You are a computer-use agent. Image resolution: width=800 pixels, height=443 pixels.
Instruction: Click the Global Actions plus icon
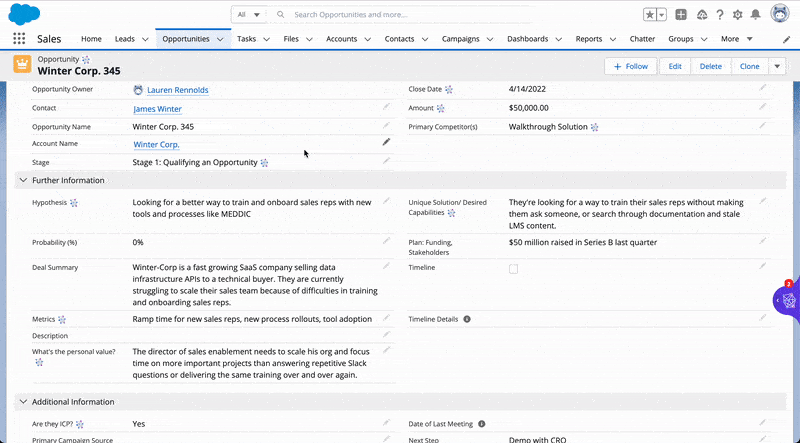(x=681, y=15)
